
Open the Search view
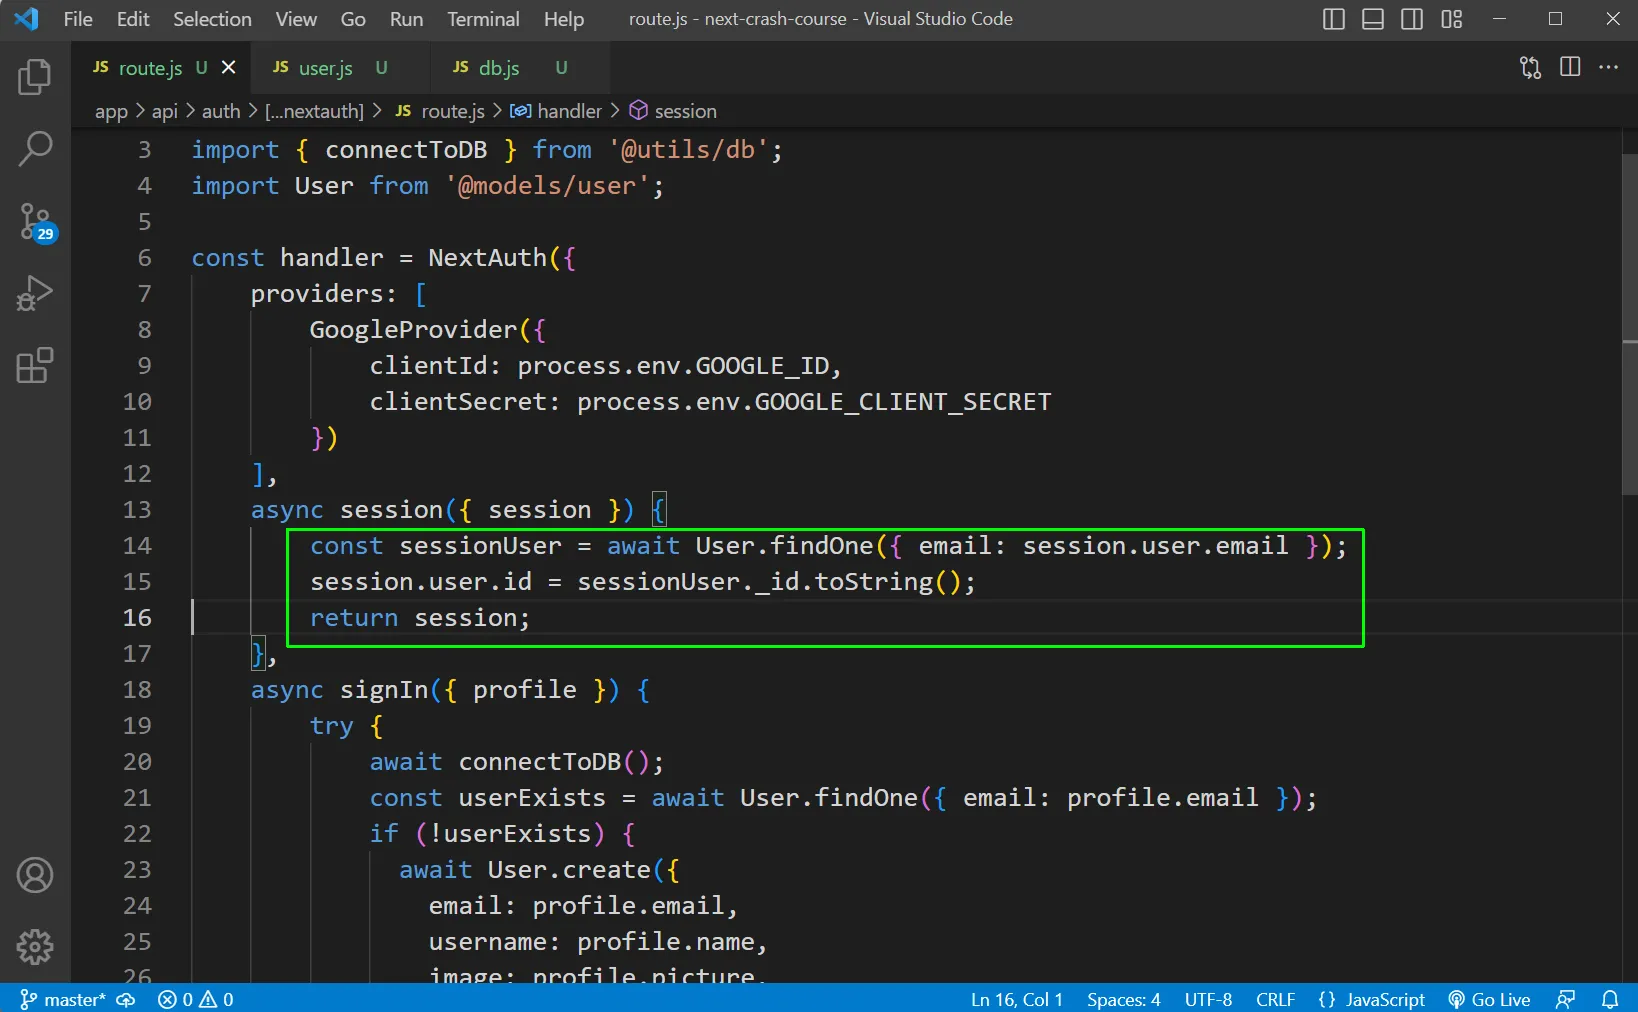click(x=35, y=149)
